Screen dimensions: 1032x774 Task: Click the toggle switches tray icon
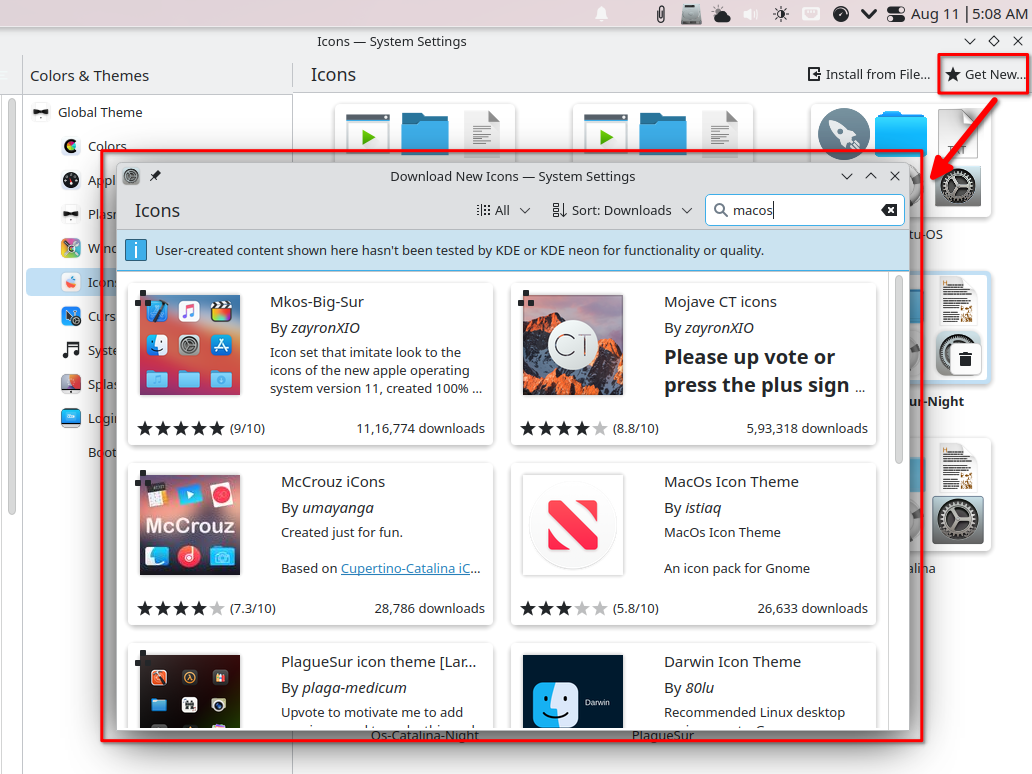pos(896,14)
